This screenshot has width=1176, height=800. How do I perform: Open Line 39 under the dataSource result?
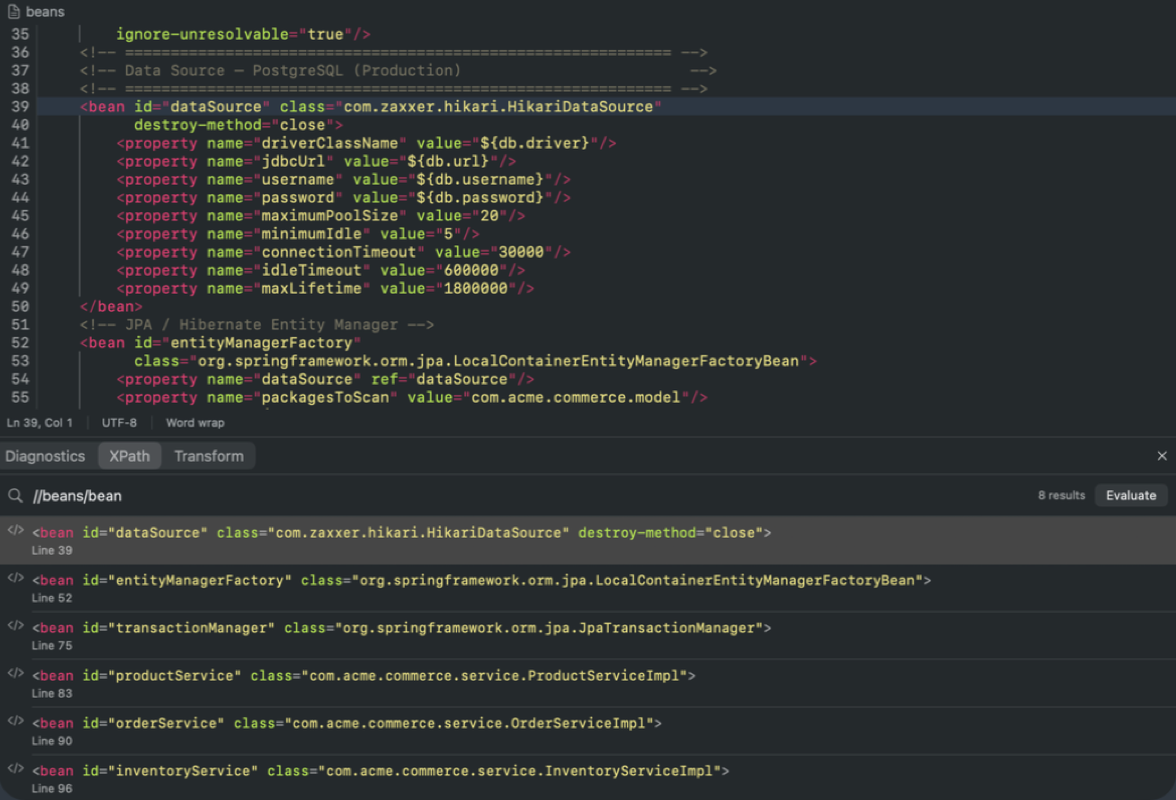pos(52,550)
